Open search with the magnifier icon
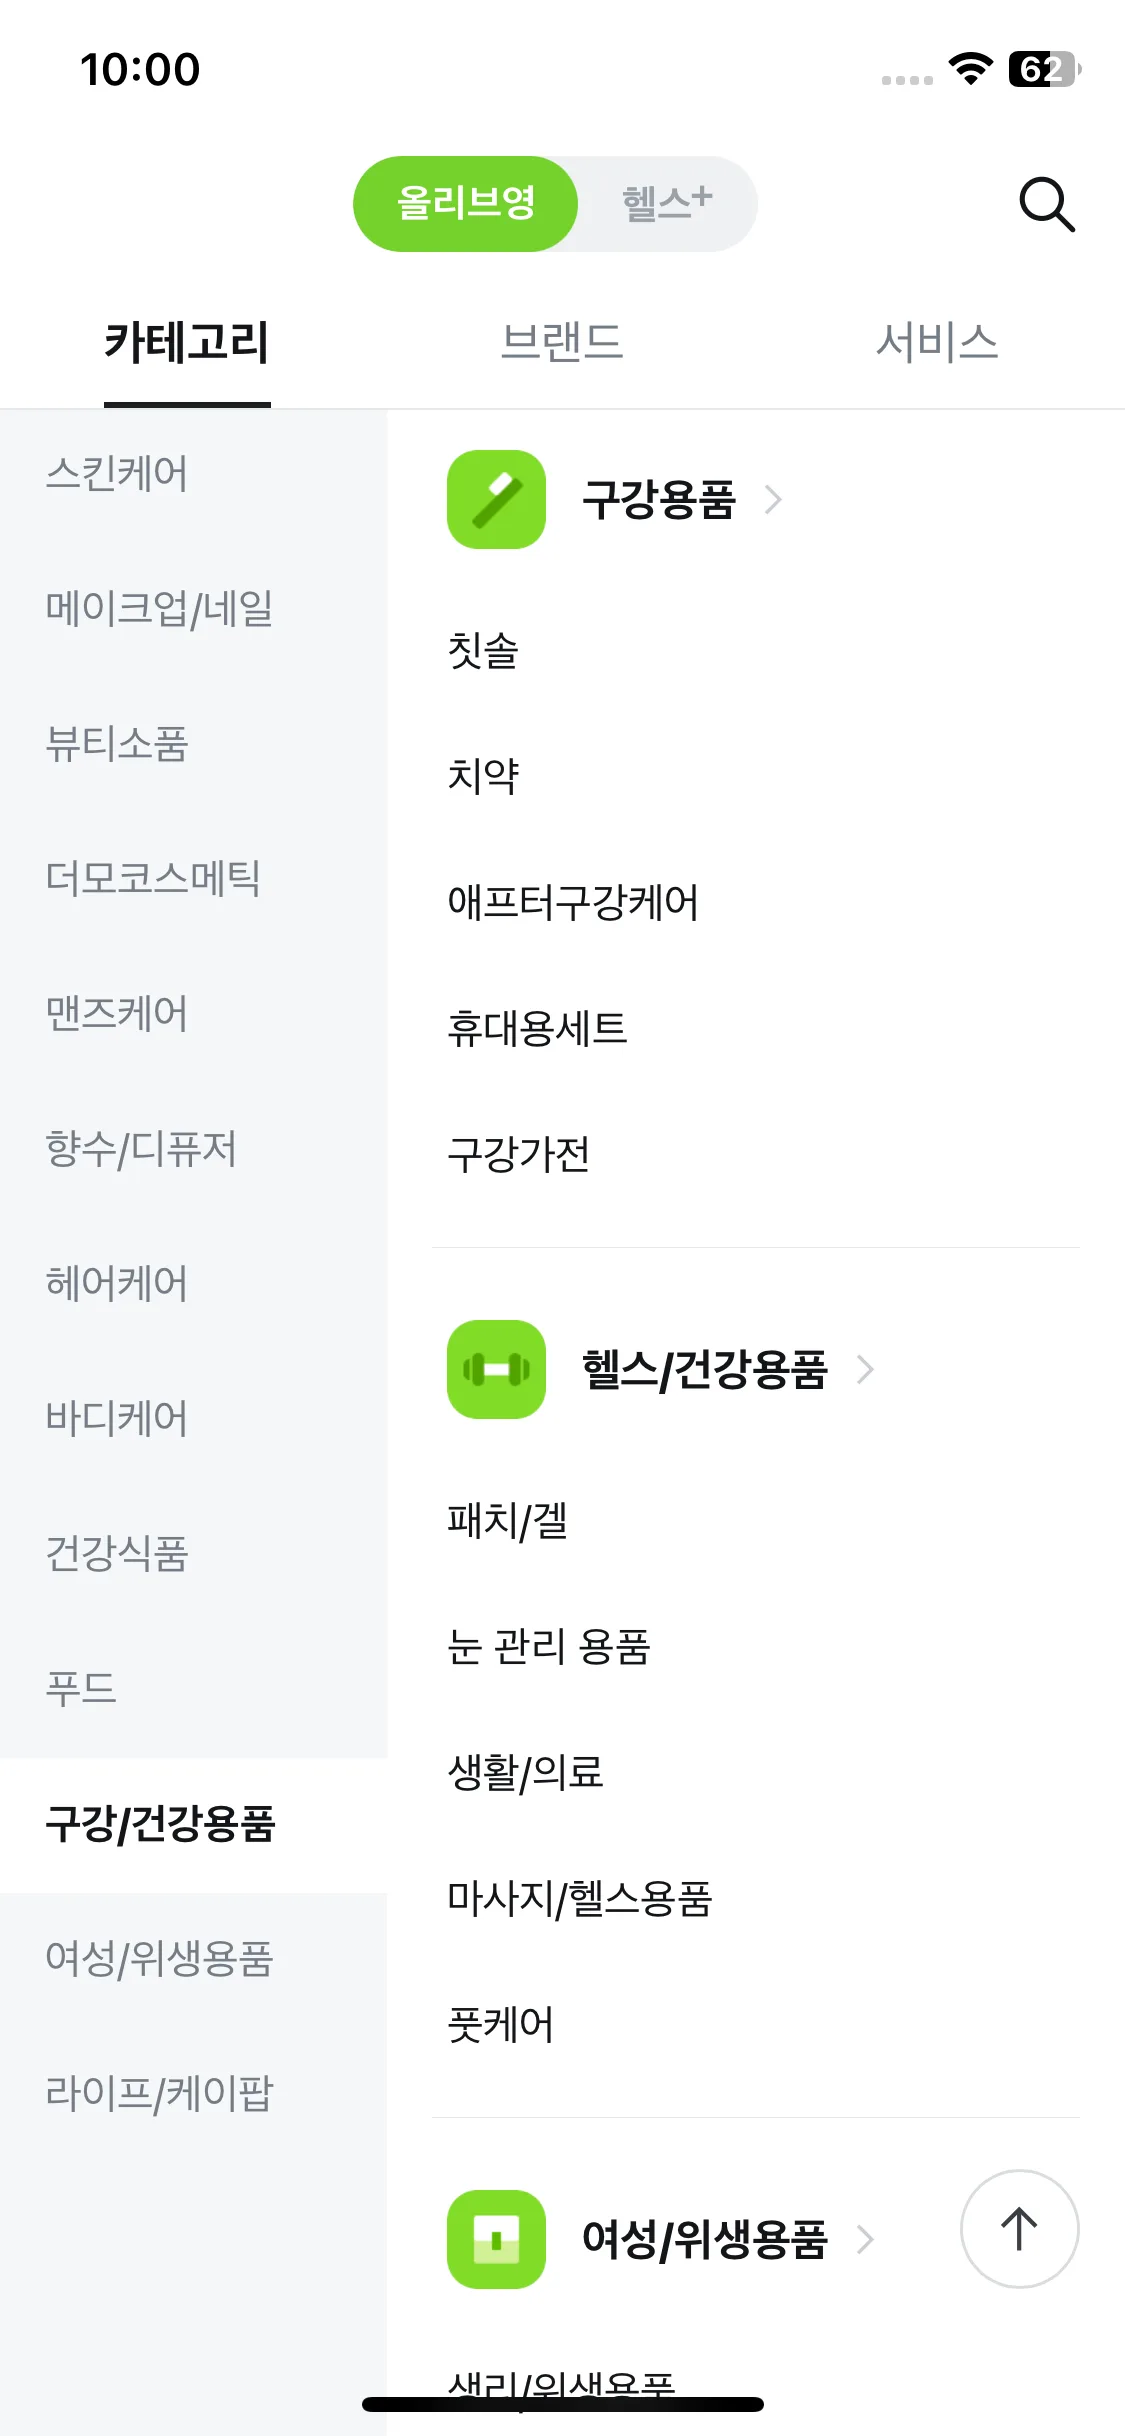 [x=1046, y=204]
